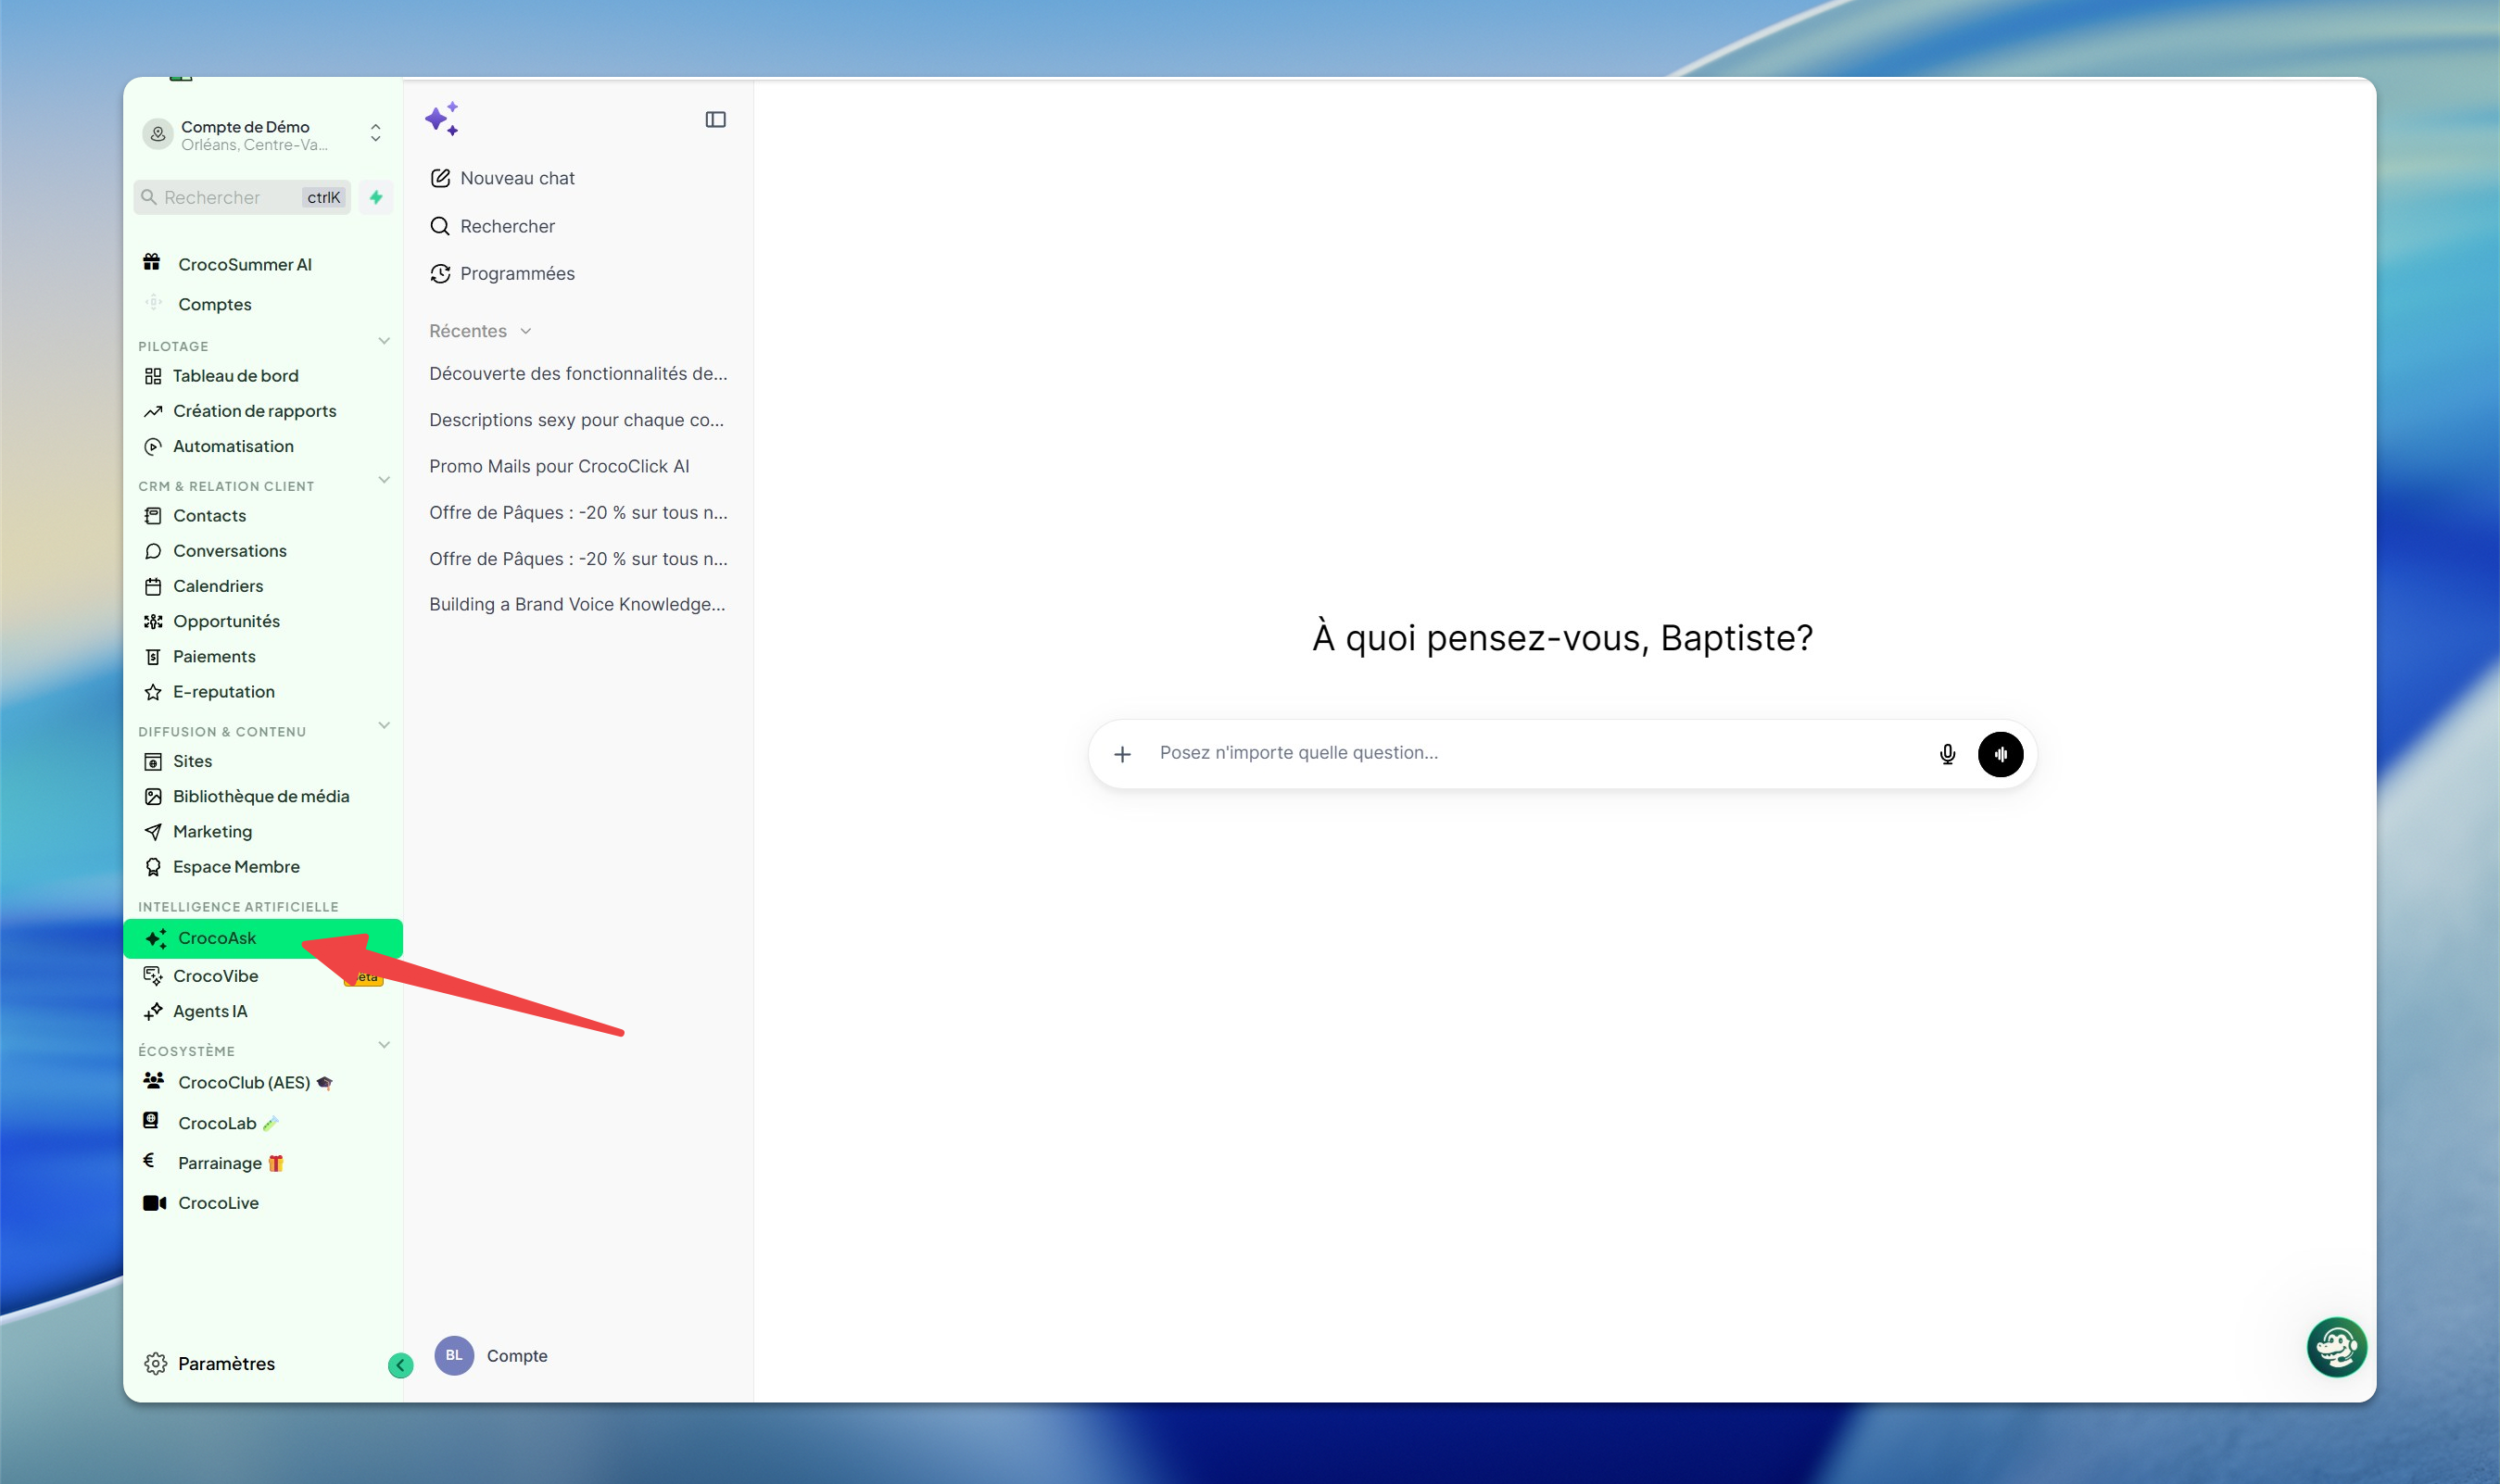Click the sparkles CrocoAsk logo icon
The width and height of the screenshot is (2500, 1484).
click(442, 119)
